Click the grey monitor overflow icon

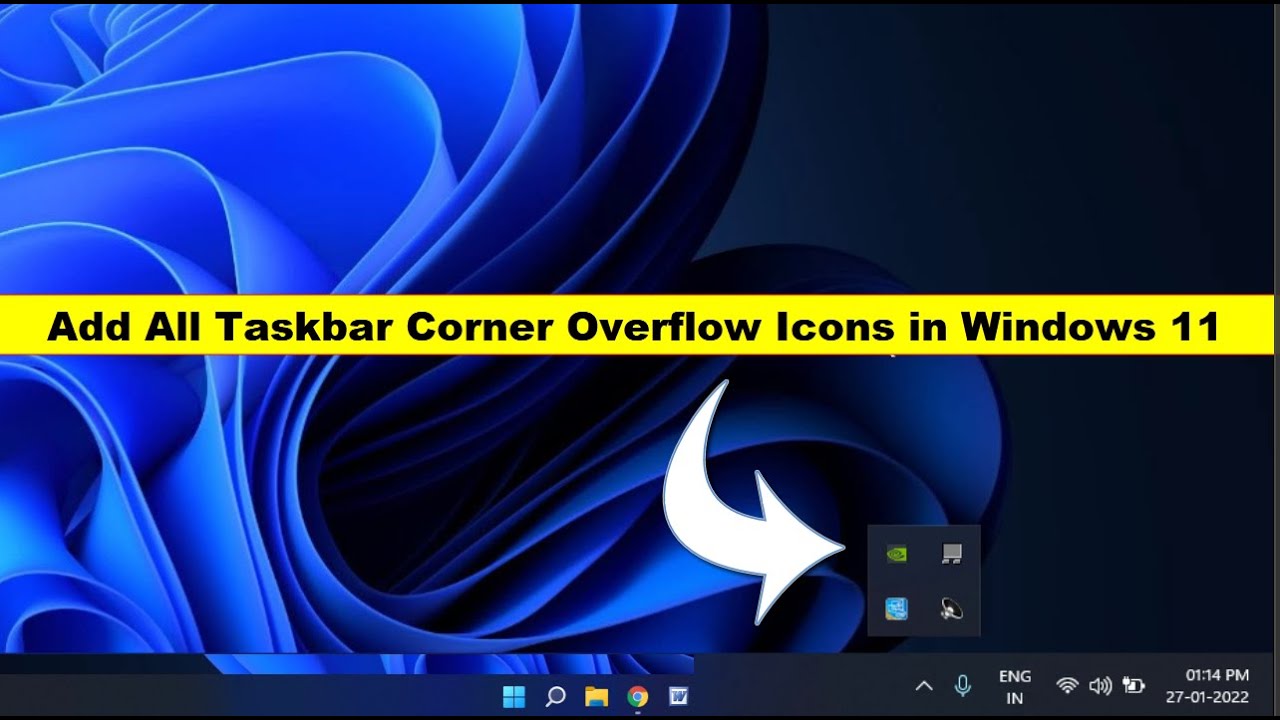click(952, 554)
